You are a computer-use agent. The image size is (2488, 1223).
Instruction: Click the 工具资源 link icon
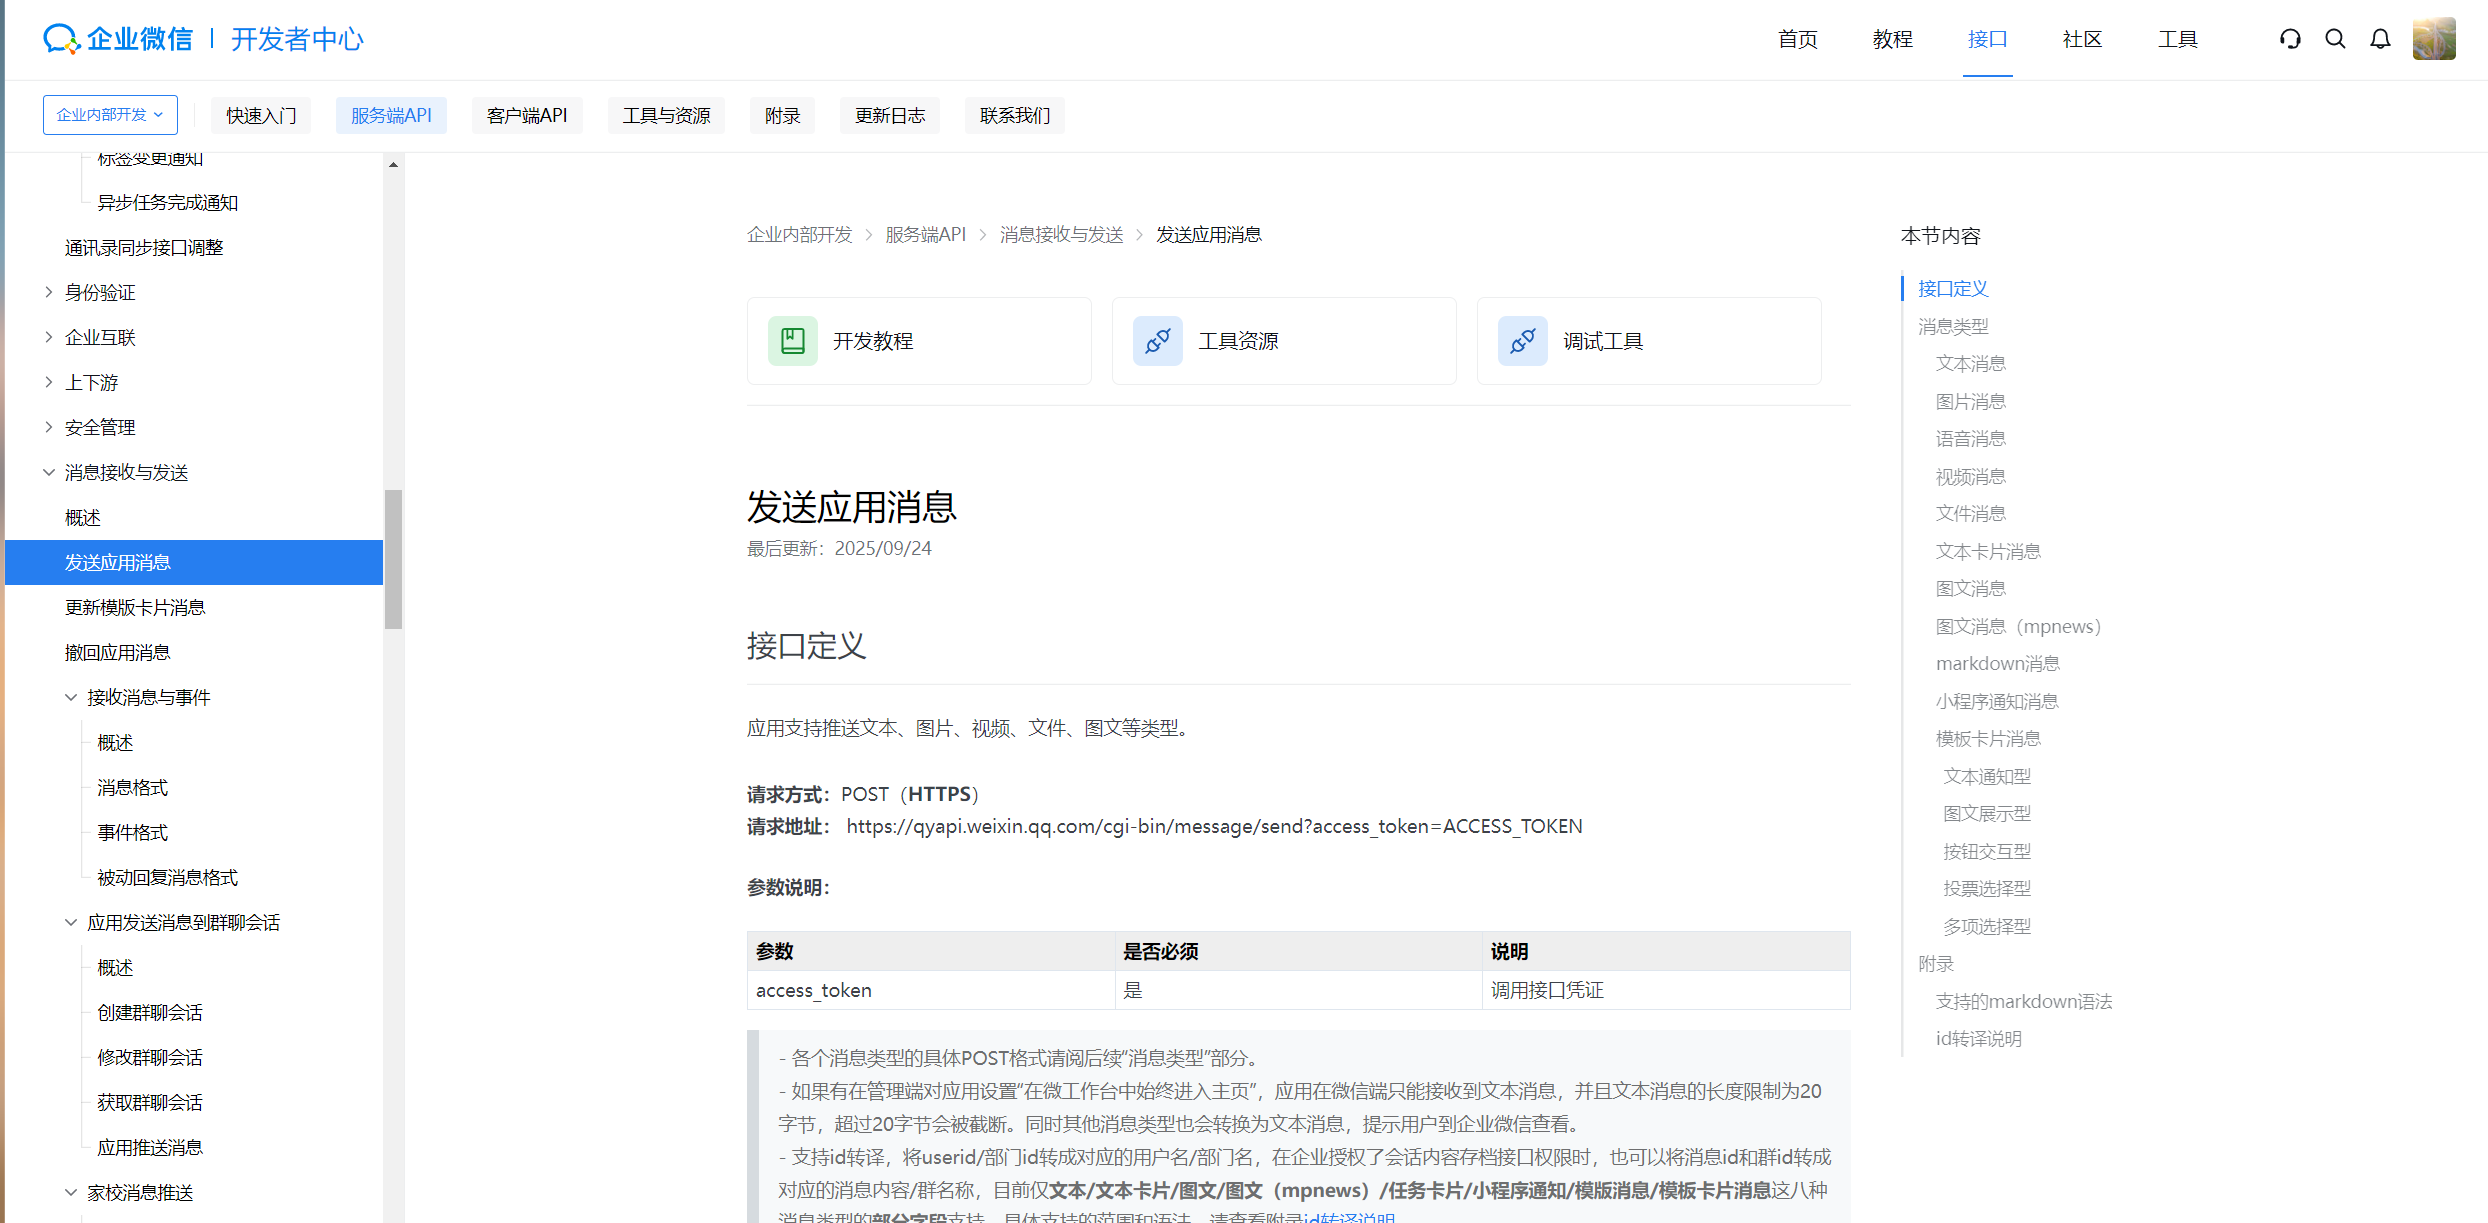pyautogui.click(x=1157, y=341)
